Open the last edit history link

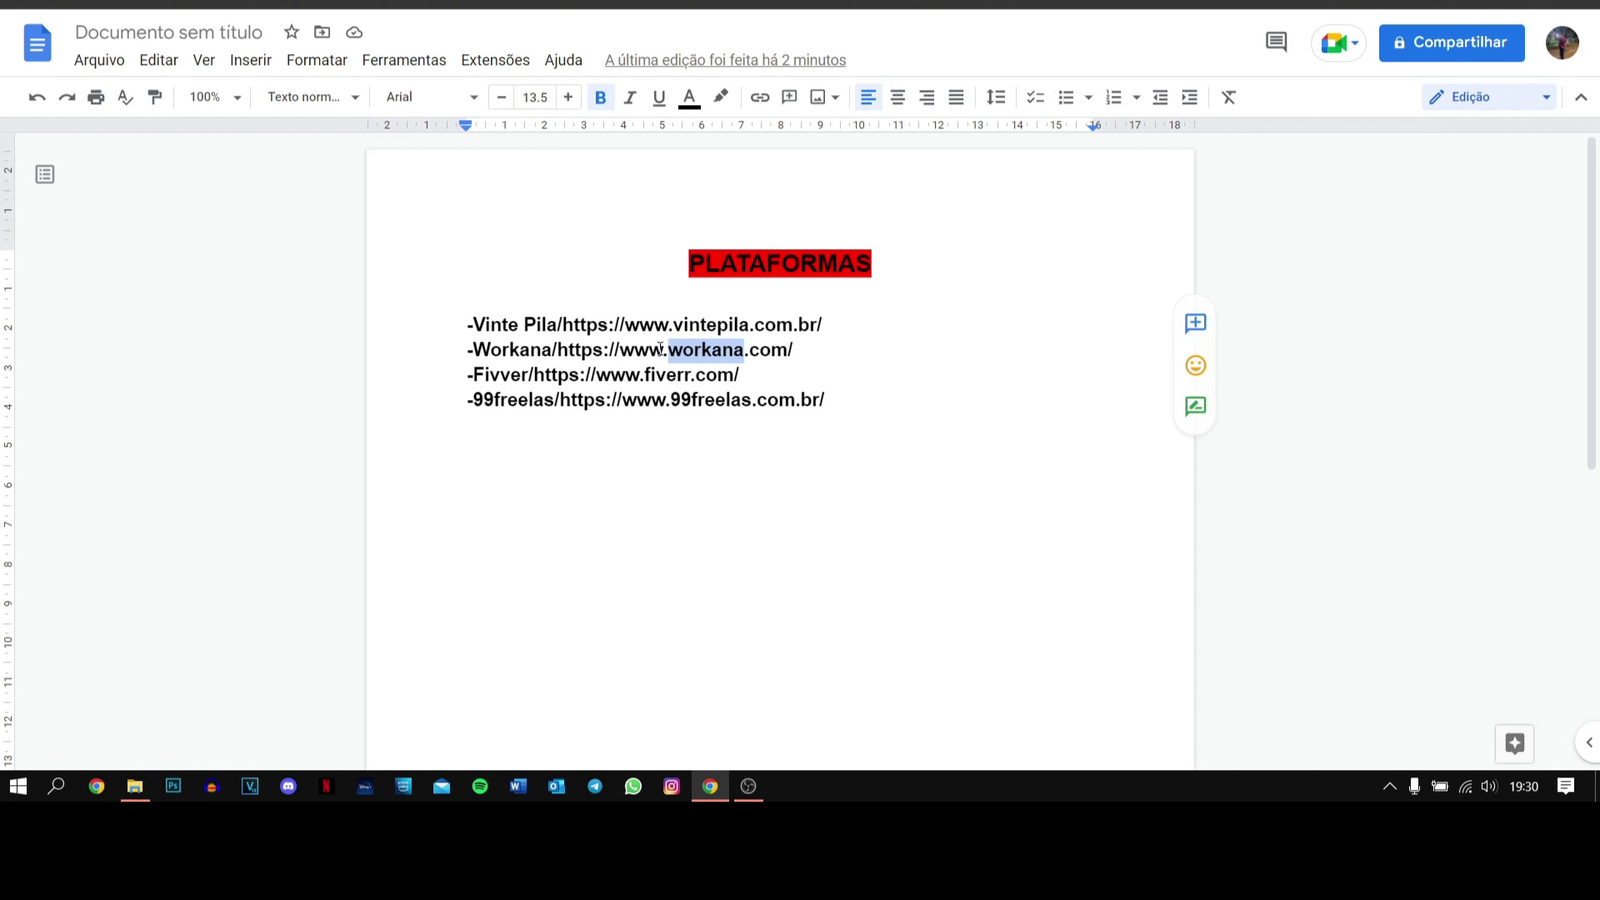725,60
